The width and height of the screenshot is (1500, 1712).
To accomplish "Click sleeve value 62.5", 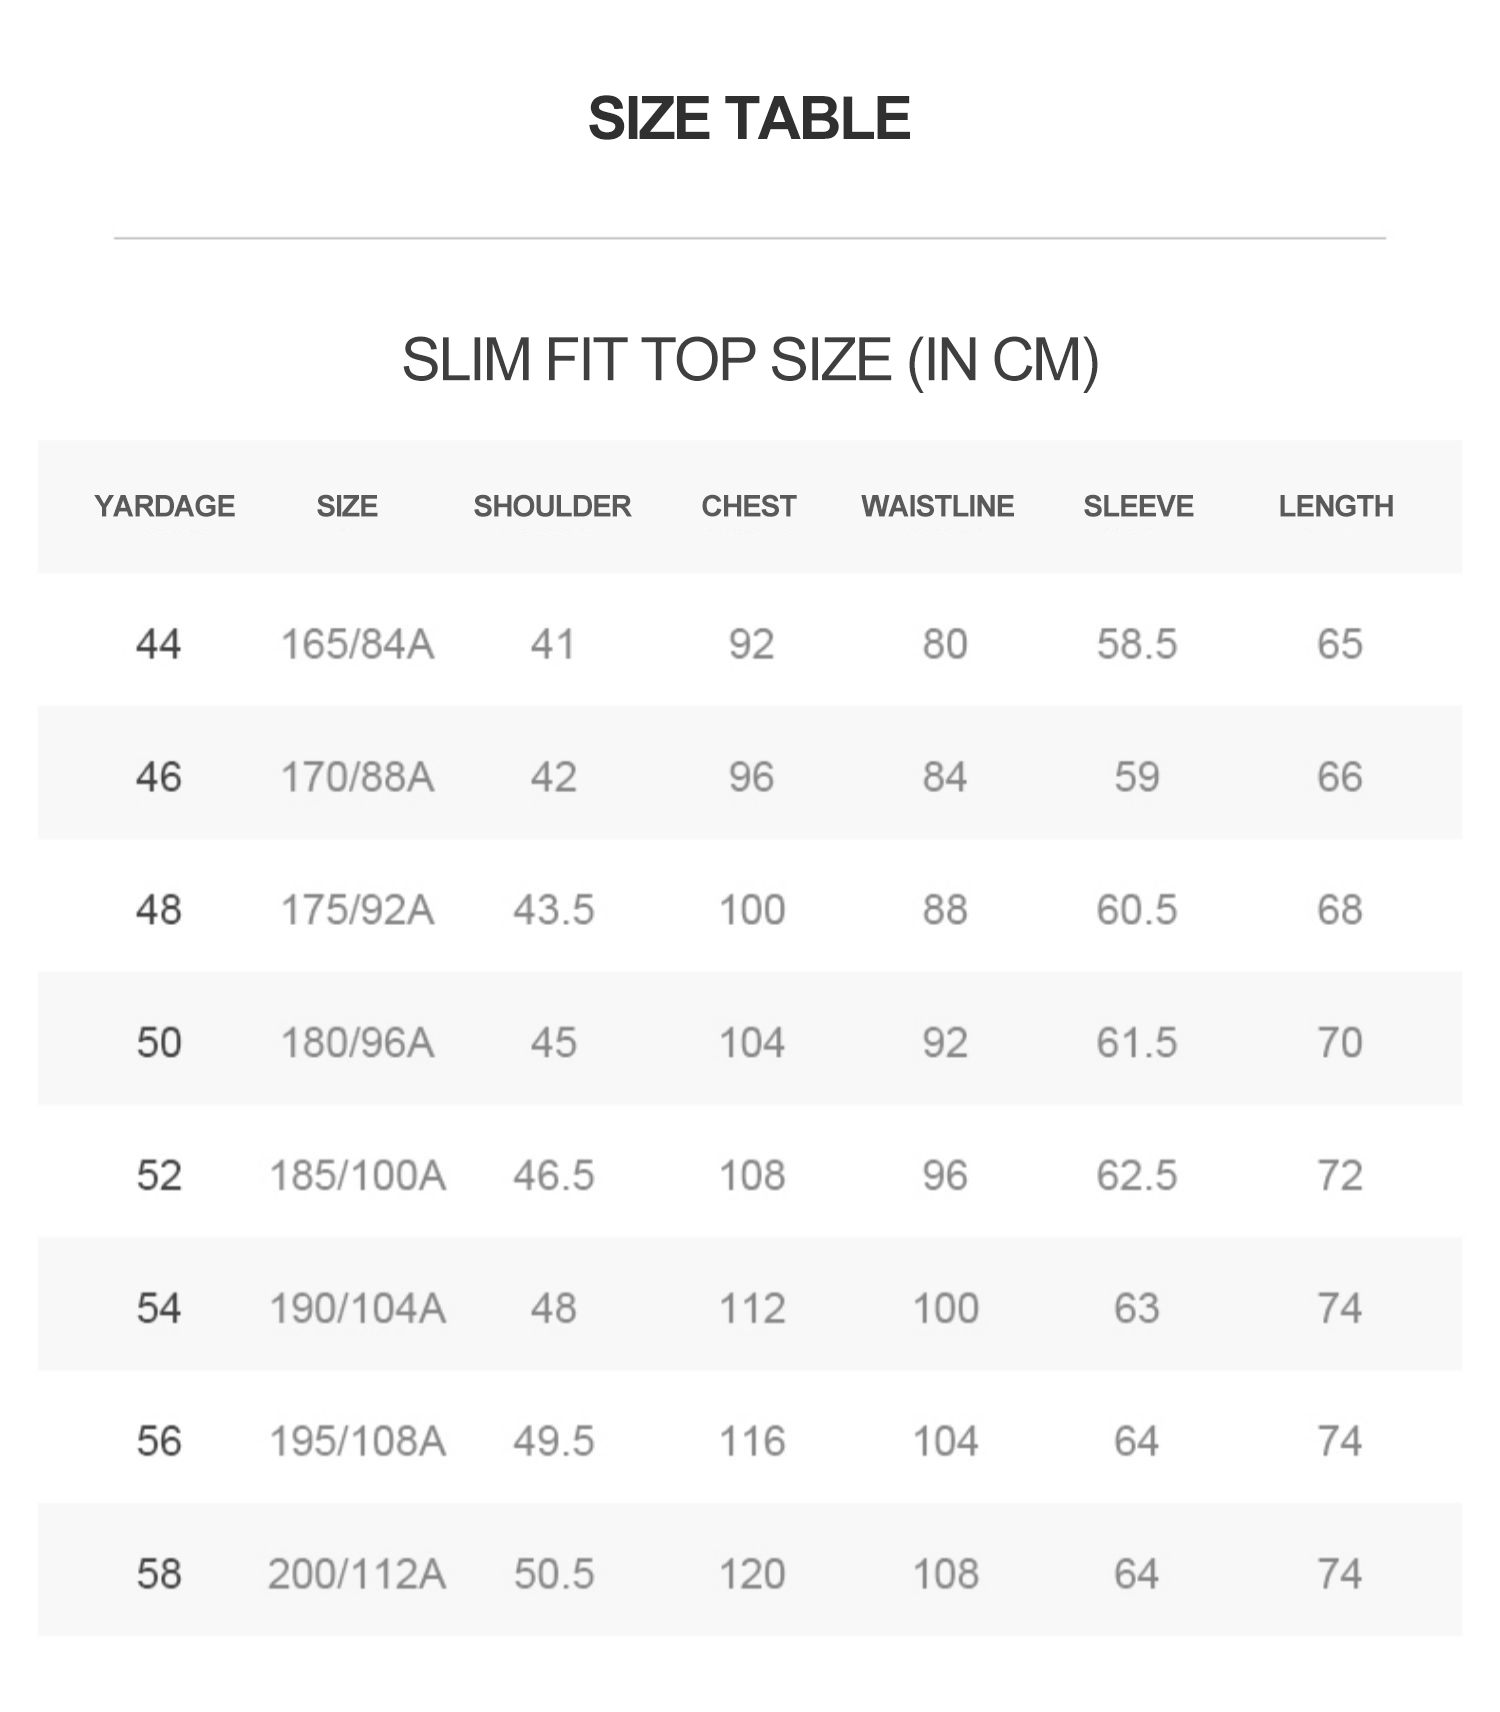I will click(x=1137, y=1175).
